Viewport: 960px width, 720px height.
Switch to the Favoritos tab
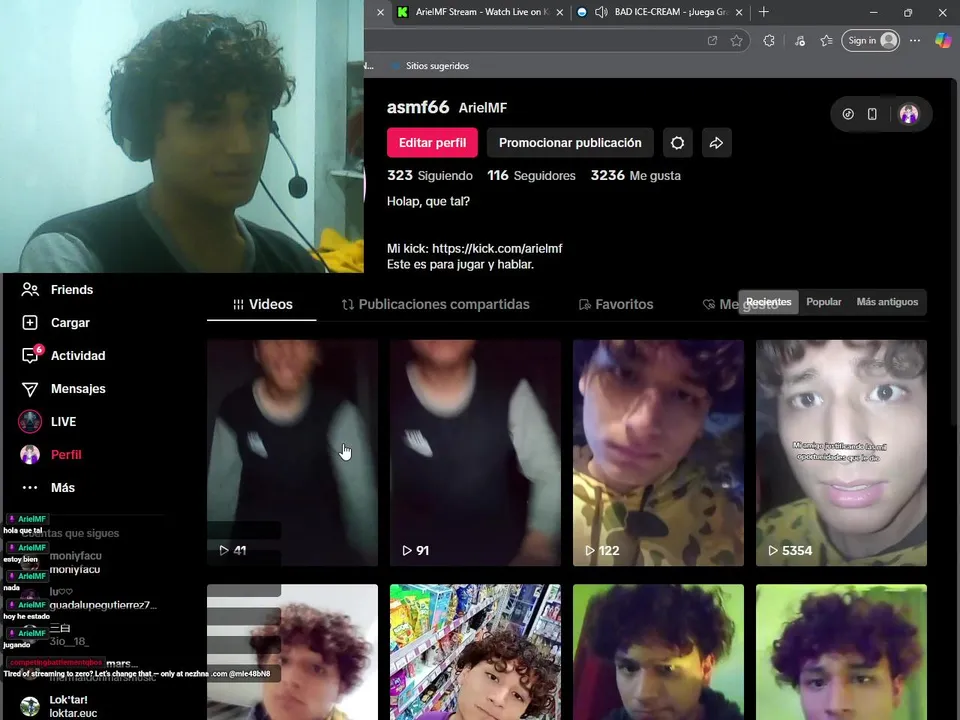tap(616, 304)
